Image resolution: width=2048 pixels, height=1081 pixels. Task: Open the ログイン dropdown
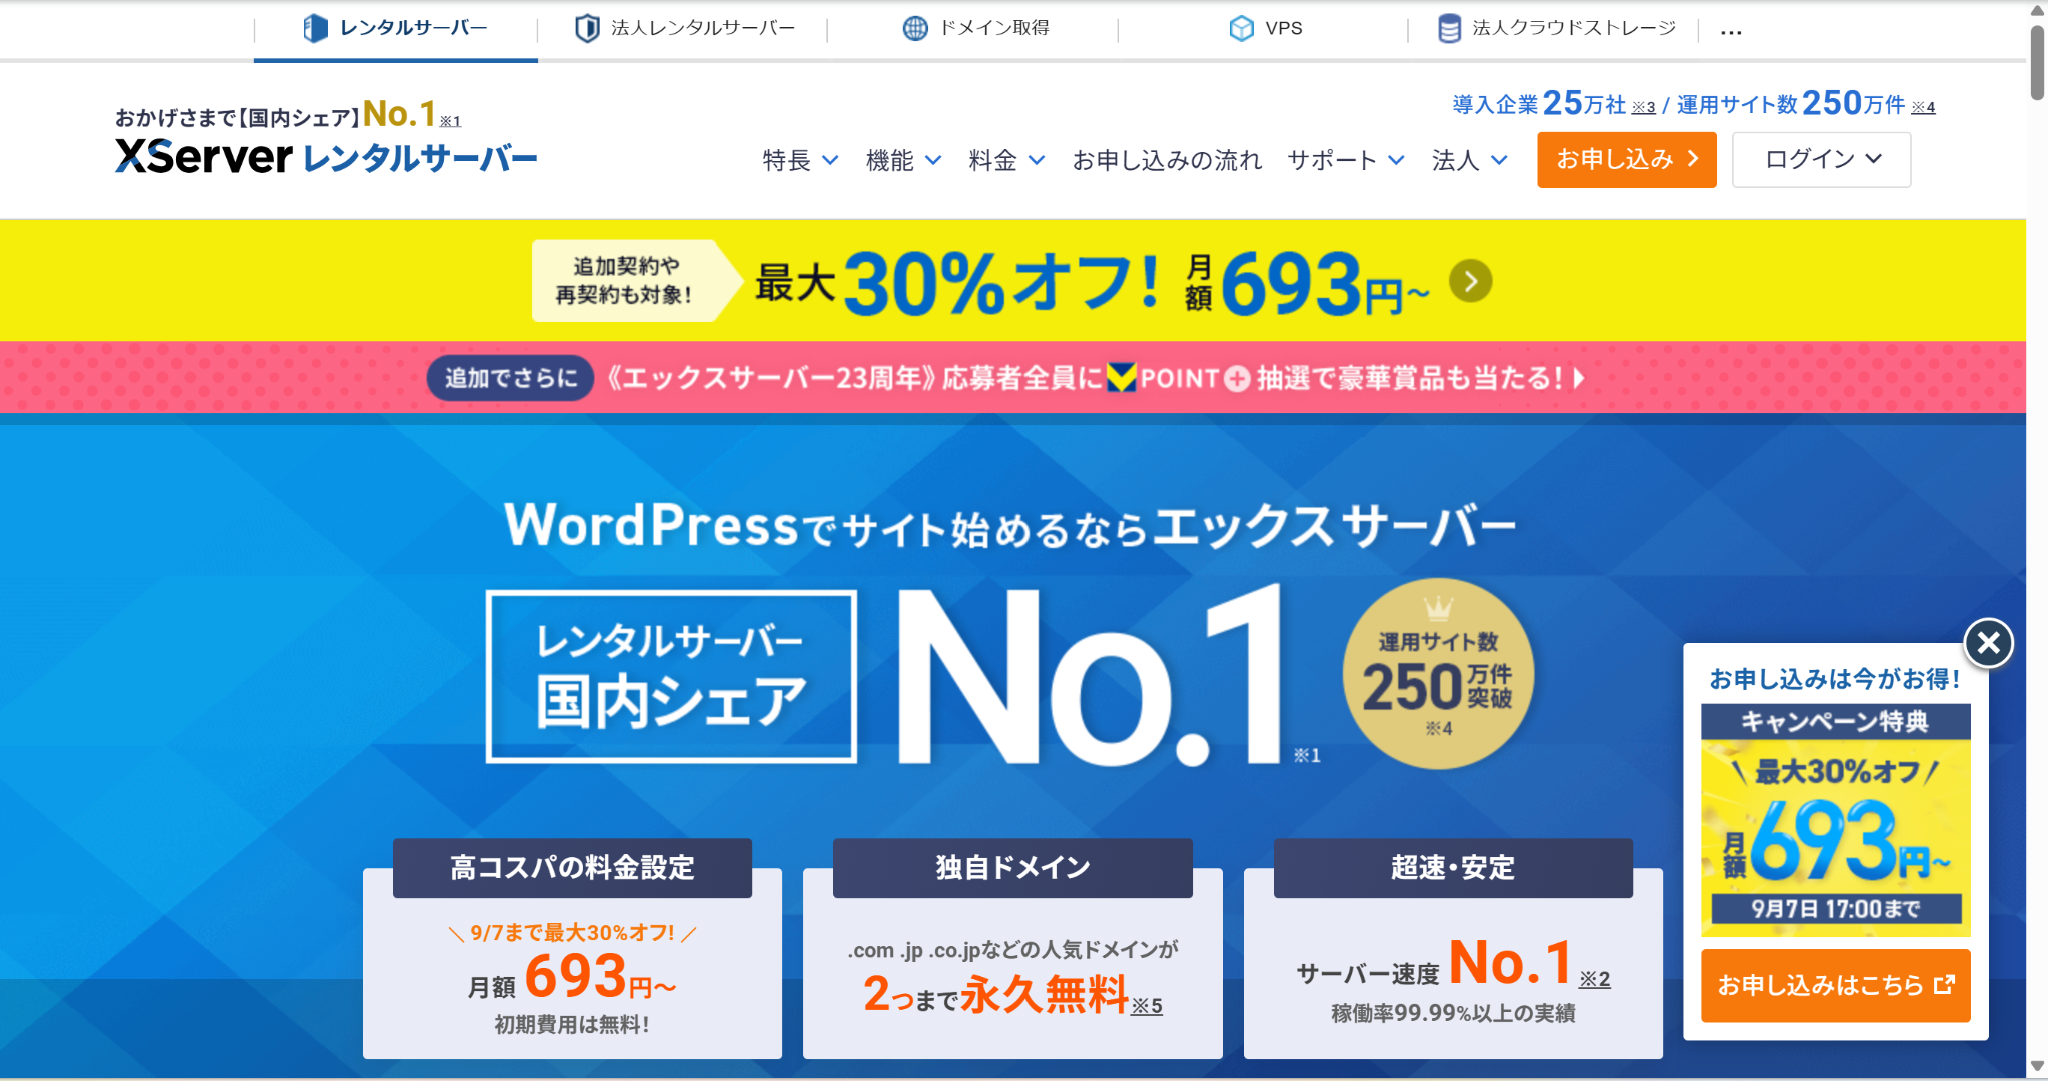coord(1822,160)
